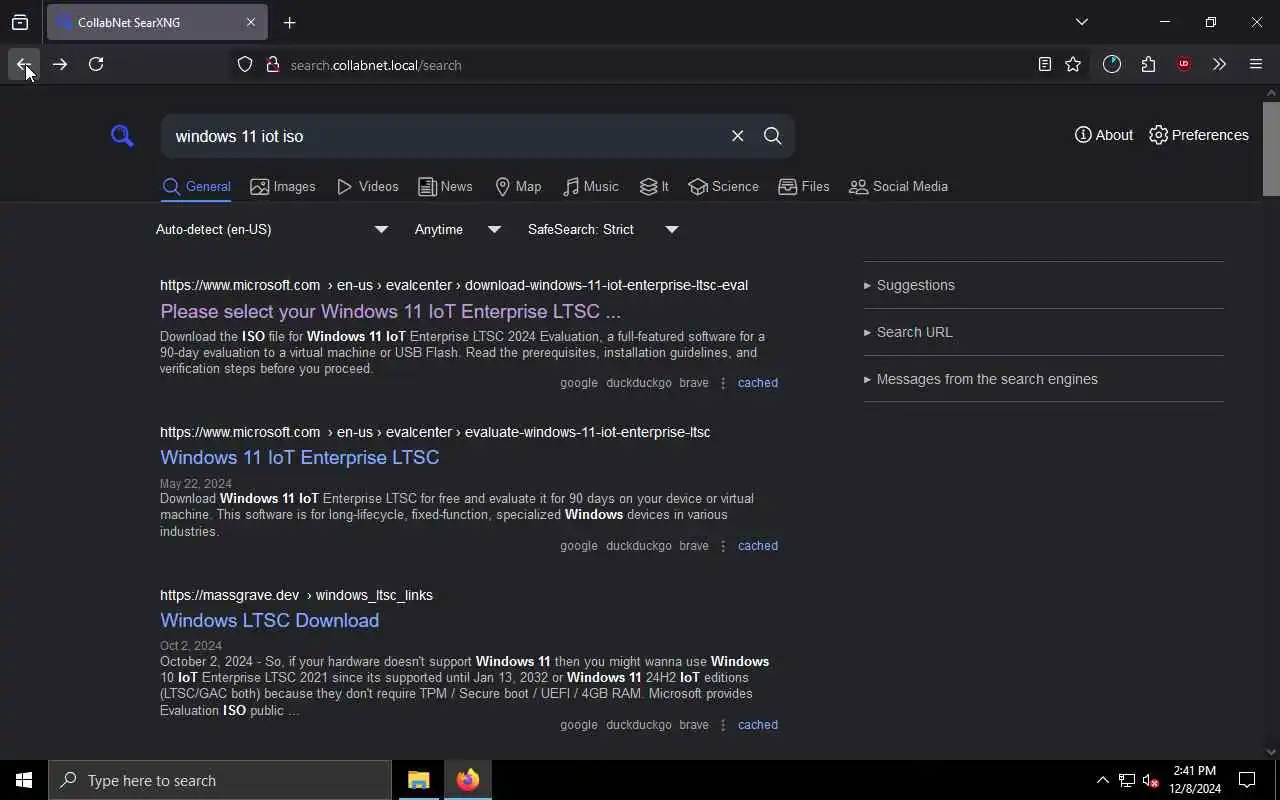Clear the search query with the X icon

coord(737,136)
